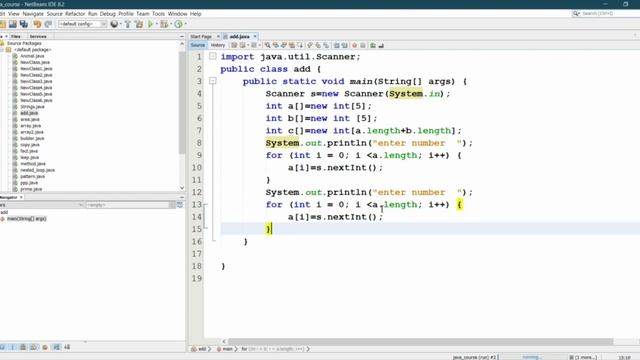Click the Profile Project clock icon
This screenshot has height=360, width=640.
(x=178, y=24)
